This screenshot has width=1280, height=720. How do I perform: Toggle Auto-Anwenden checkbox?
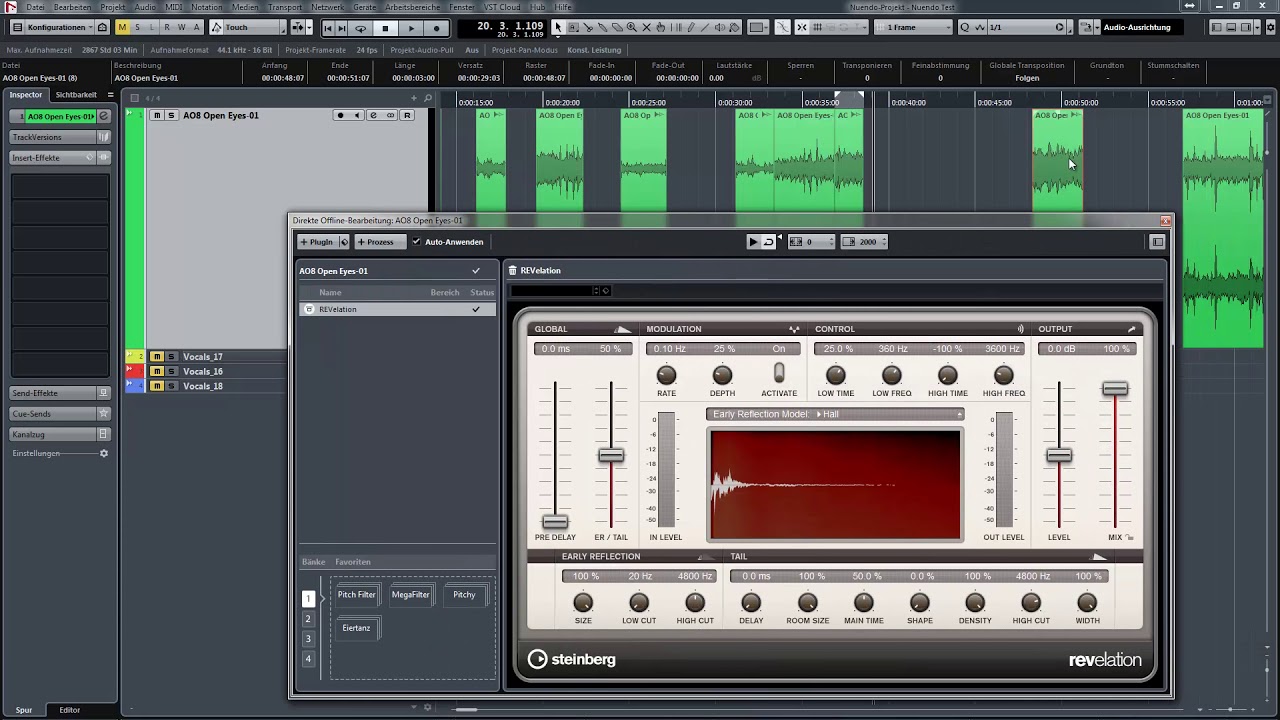coord(416,242)
